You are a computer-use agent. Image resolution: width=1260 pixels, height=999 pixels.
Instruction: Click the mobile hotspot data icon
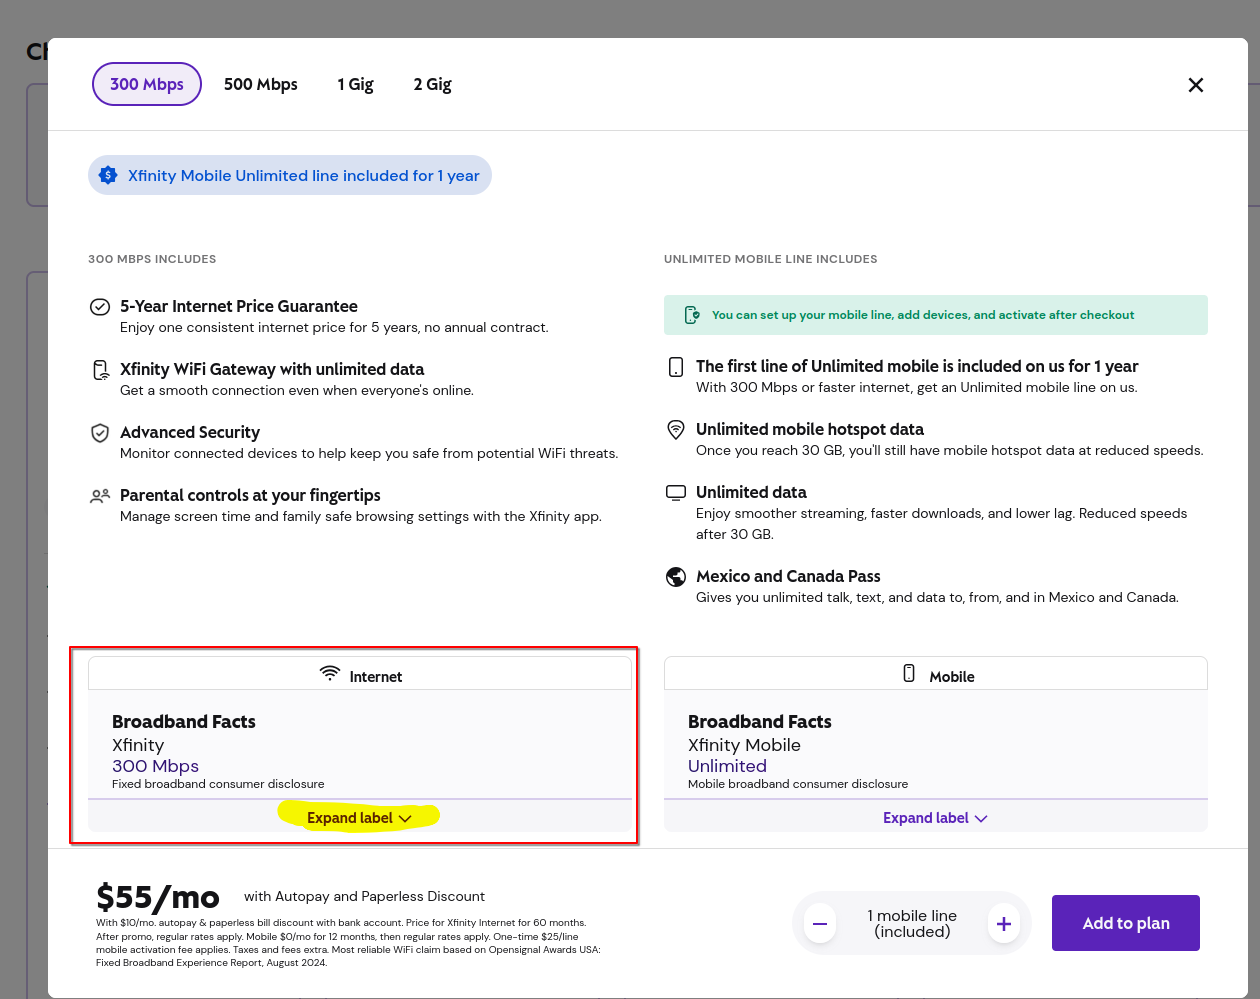[x=676, y=430]
